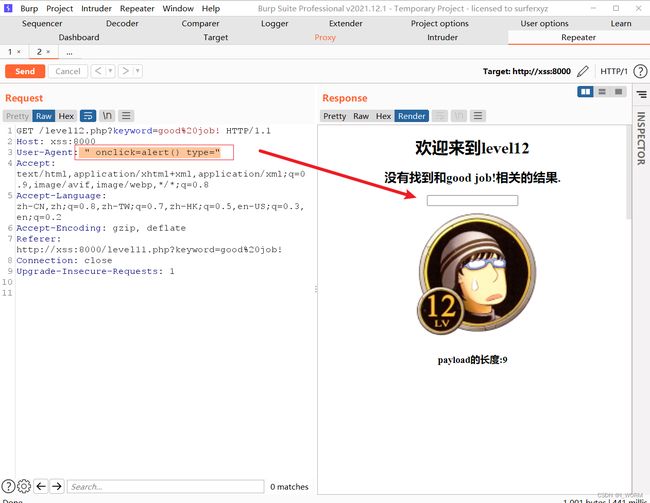Viewport: 650px width, 503px height.
Task: Click the User-Agent header line
Action: pos(118,152)
